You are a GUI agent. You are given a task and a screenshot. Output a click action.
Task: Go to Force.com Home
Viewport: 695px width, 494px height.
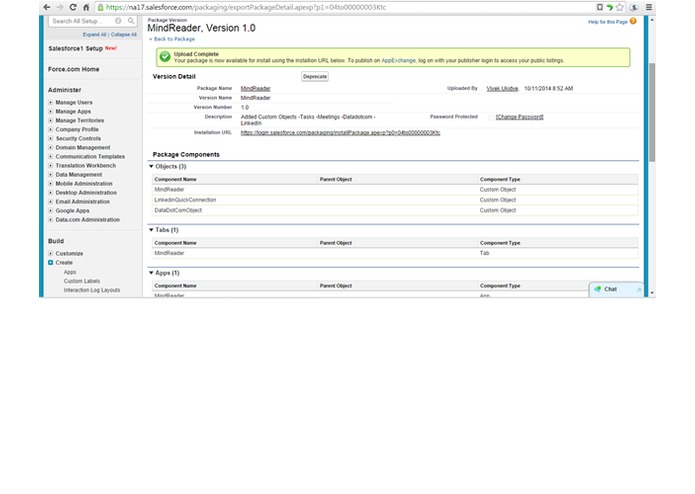click(74, 69)
